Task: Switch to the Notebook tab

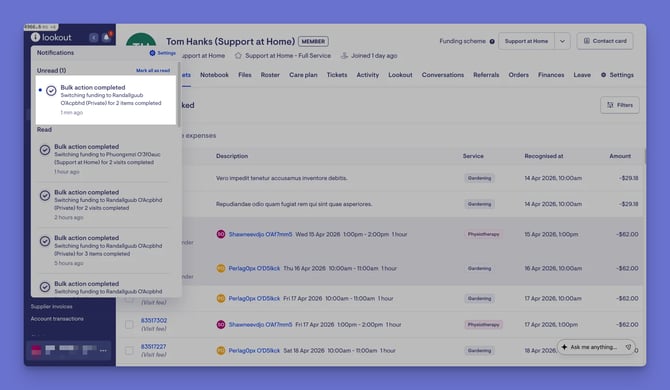Action: (x=214, y=75)
